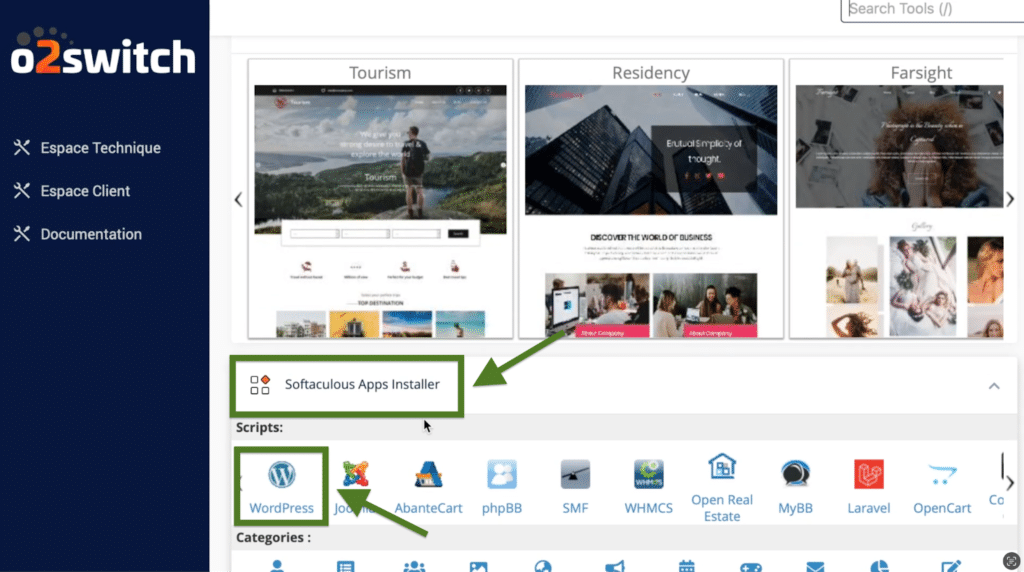Click the Residency theme title
This screenshot has height=572, width=1024.
coord(651,72)
